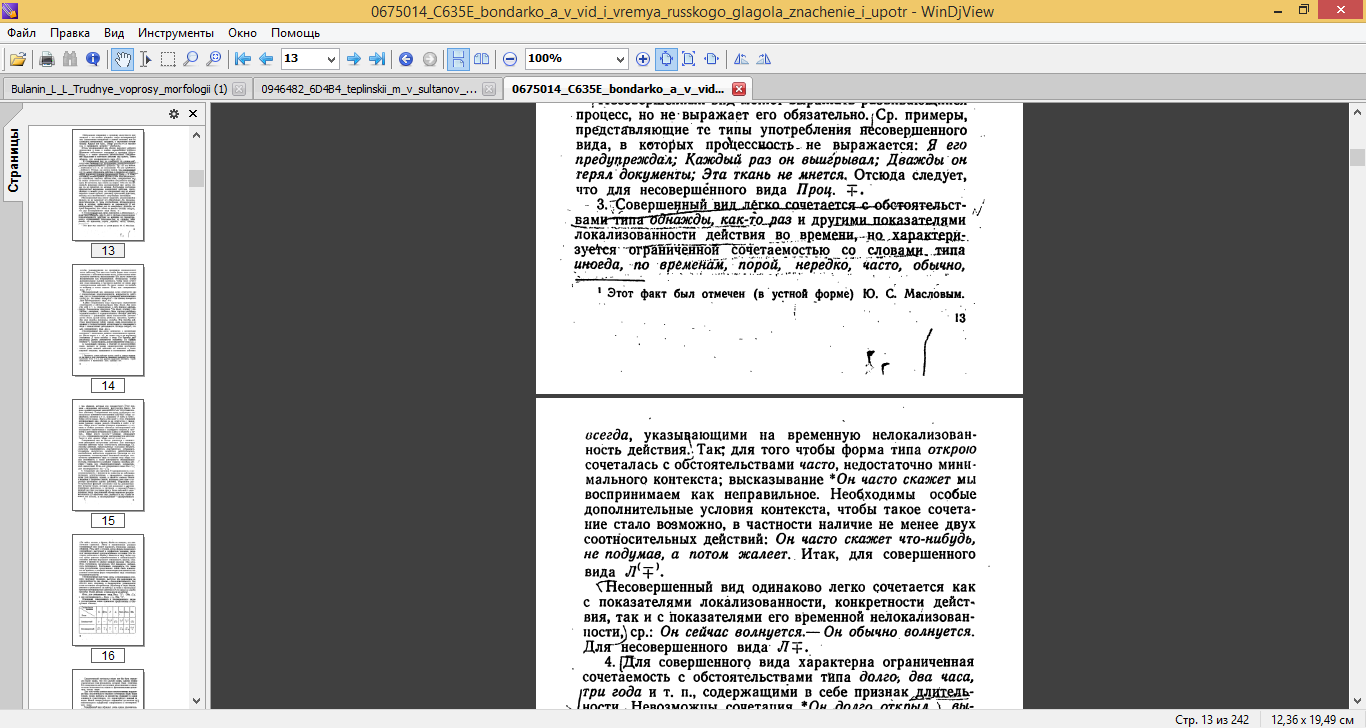Click thumbnails panel scroll up arrow
Image resolution: width=1366 pixels, height=728 pixels.
196,133
